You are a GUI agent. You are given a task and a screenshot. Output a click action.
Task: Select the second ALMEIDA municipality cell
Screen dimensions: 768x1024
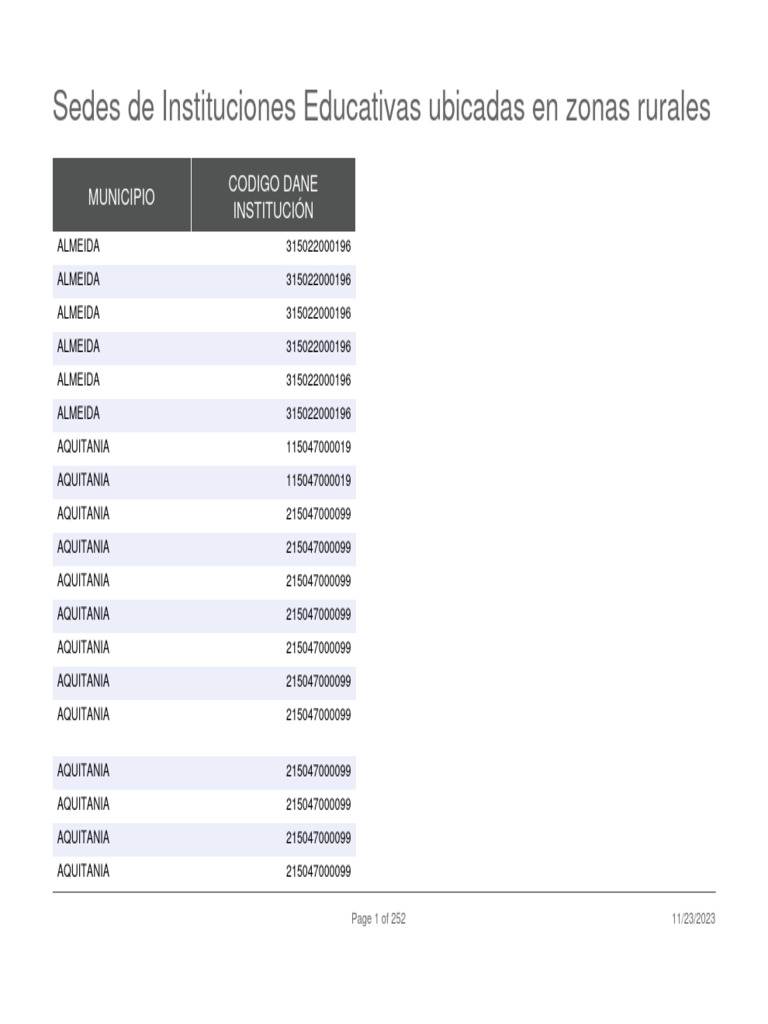79,279
